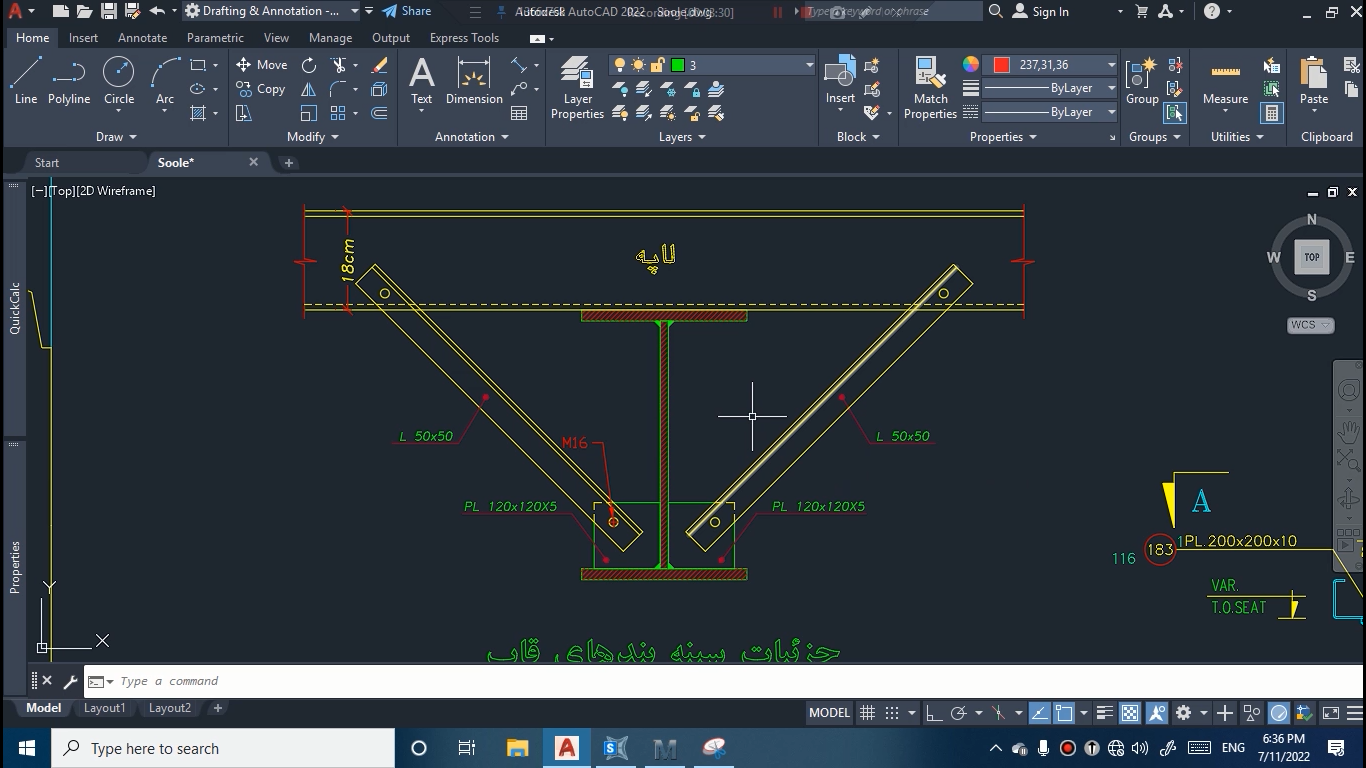Click the [2D Wireframe] visual style label
The height and width of the screenshot is (768, 1366).
pyautogui.click(x=116, y=191)
